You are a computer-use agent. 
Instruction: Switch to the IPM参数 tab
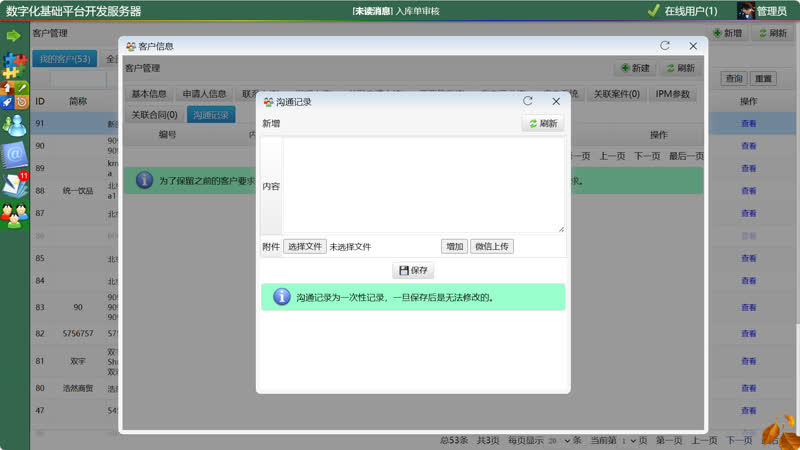pyautogui.click(x=672, y=94)
